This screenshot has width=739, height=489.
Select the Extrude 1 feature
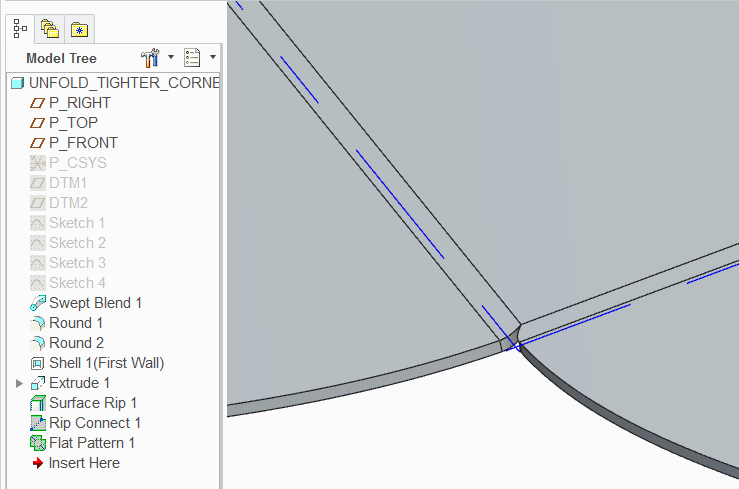[79, 383]
